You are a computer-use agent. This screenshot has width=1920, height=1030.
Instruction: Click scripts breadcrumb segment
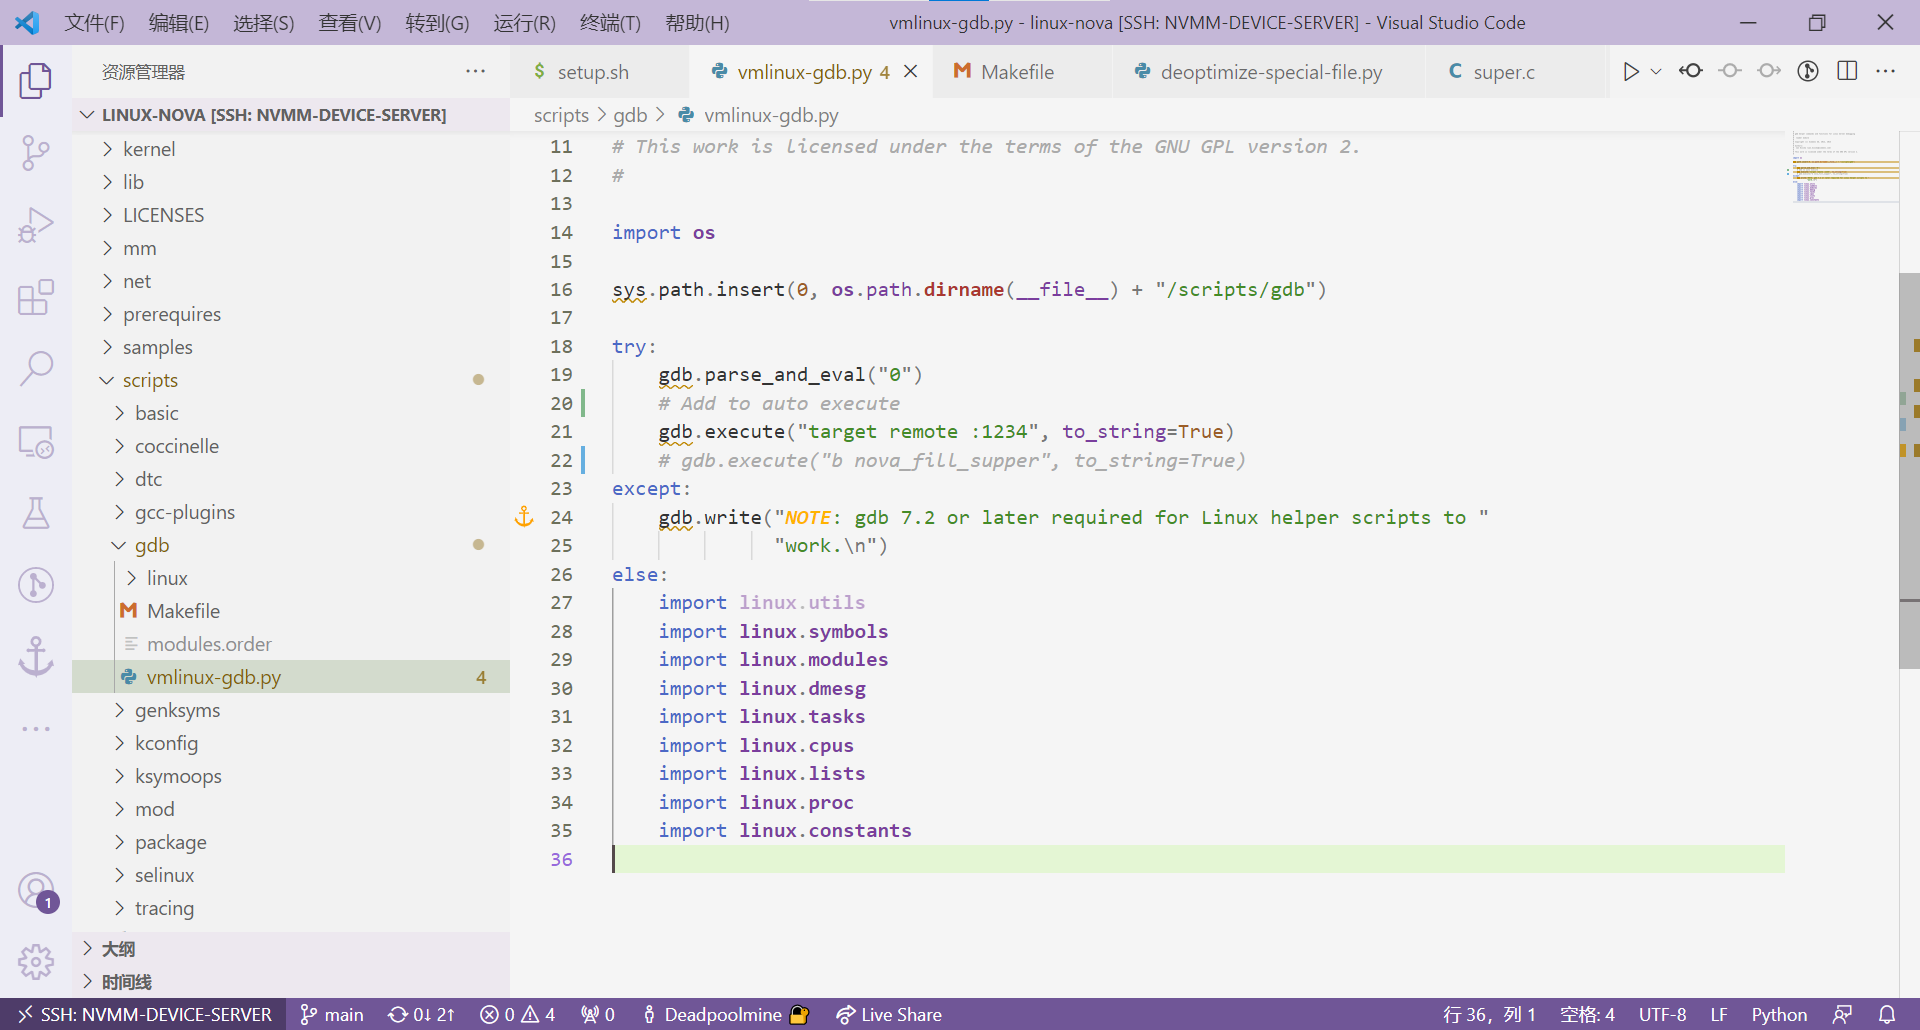[561, 115]
